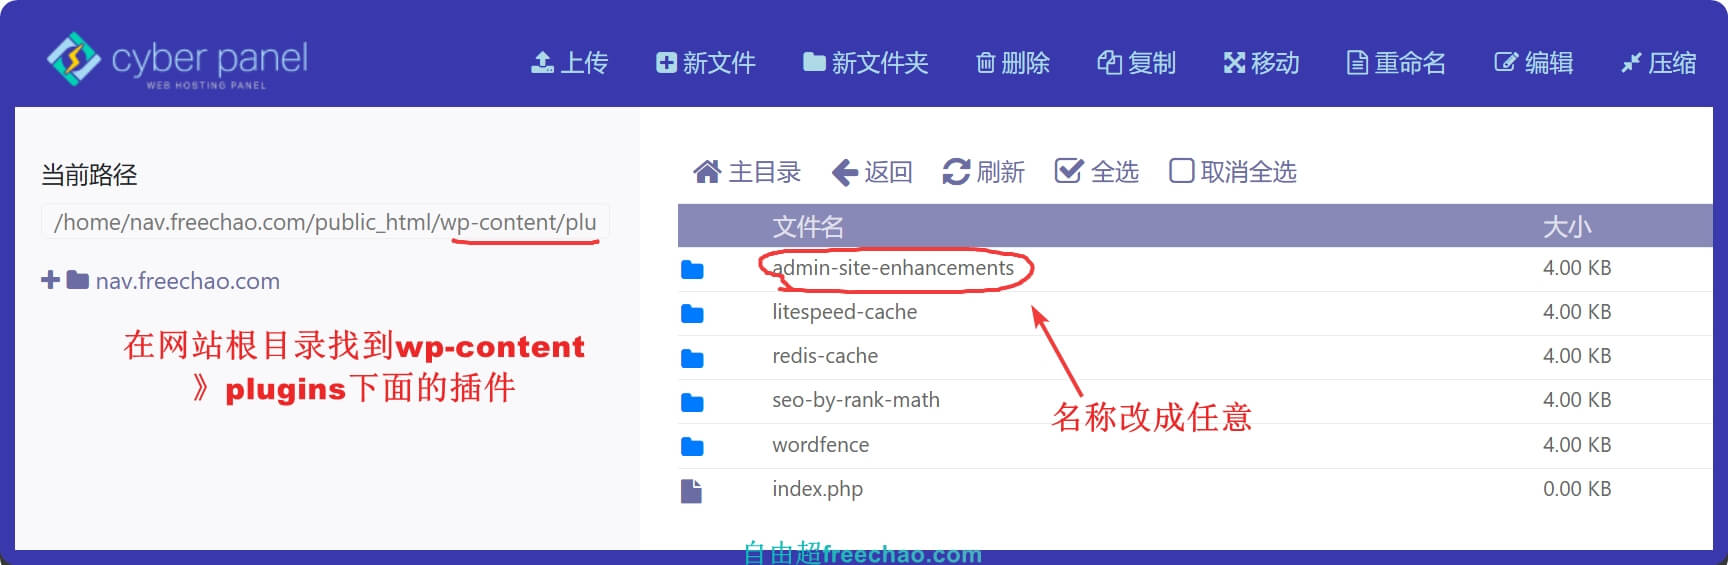Open nav.freechao.com folder in tree

tap(188, 281)
